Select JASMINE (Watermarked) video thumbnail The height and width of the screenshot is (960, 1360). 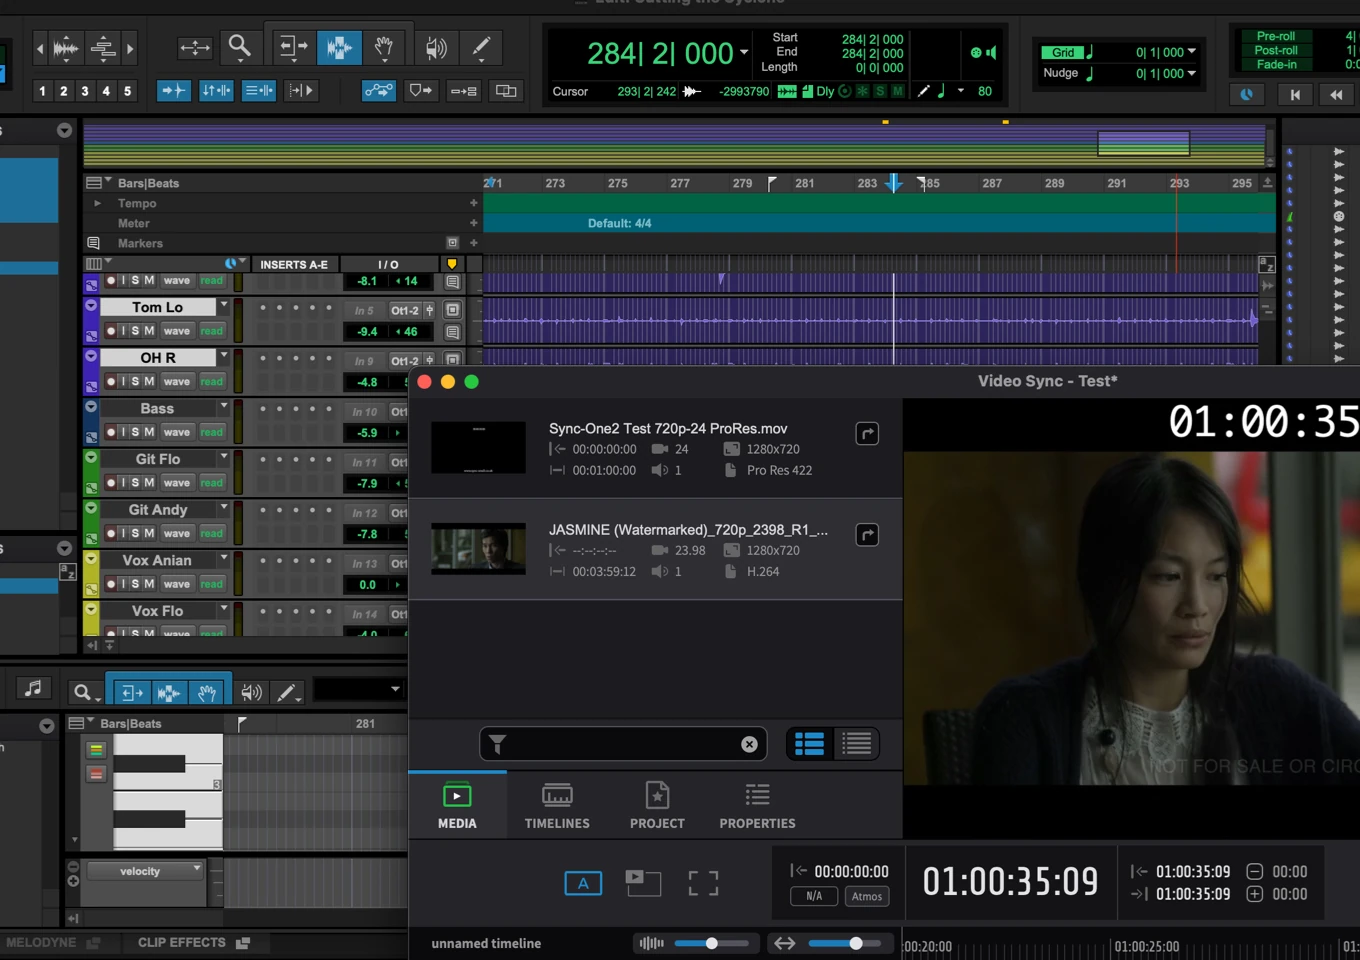pos(478,548)
